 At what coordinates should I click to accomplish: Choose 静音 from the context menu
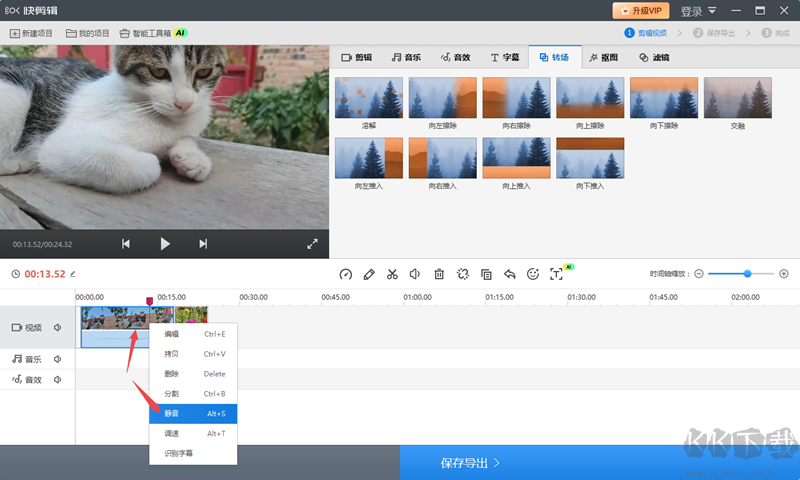tap(193, 414)
